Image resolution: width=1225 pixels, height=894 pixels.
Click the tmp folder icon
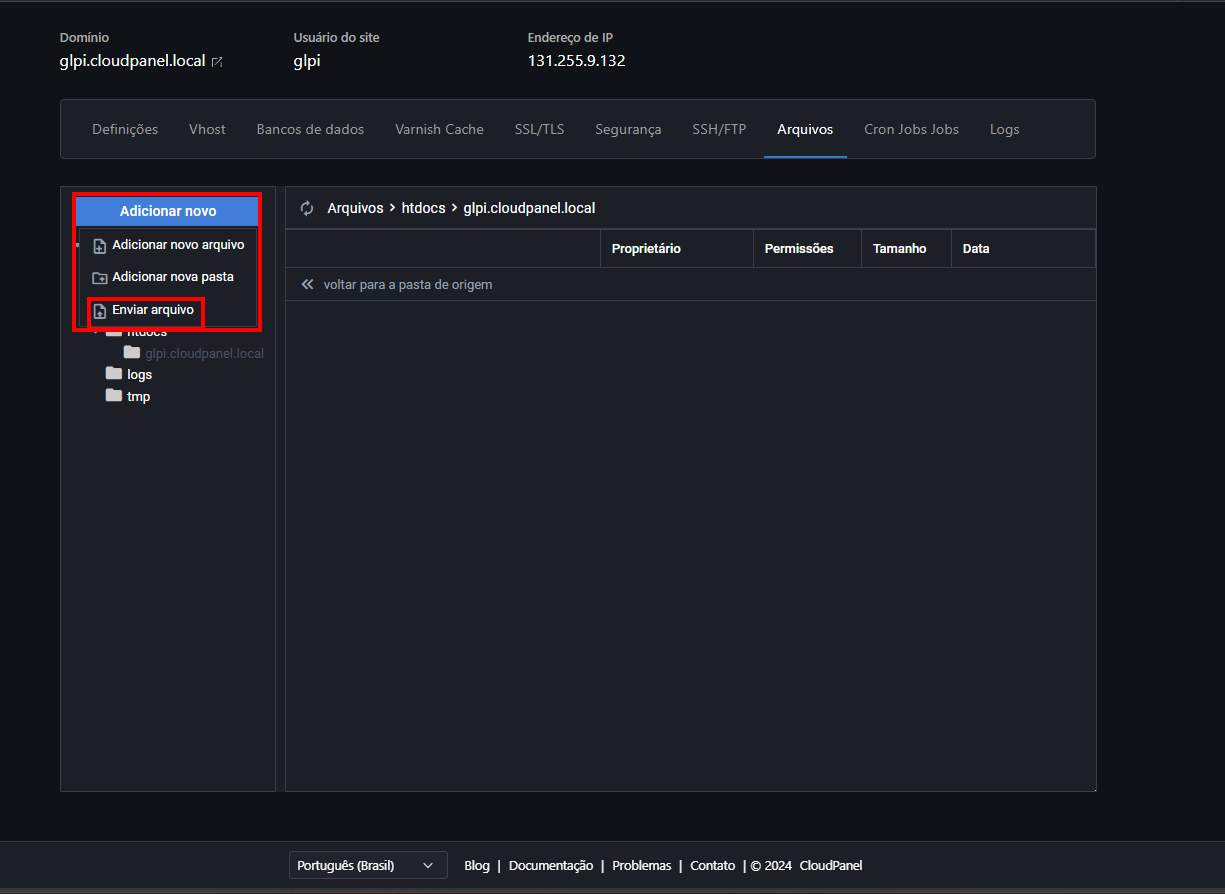(114, 396)
